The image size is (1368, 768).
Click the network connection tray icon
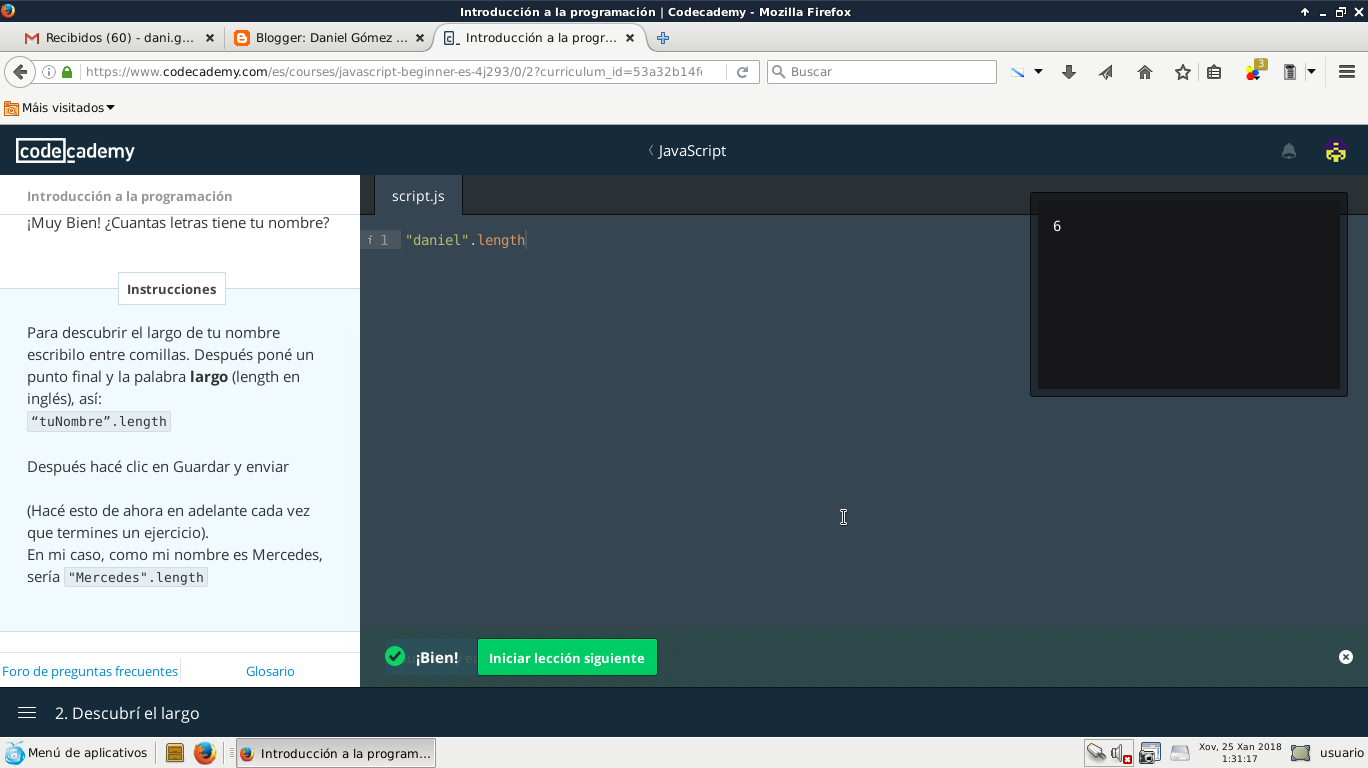pos(1097,753)
